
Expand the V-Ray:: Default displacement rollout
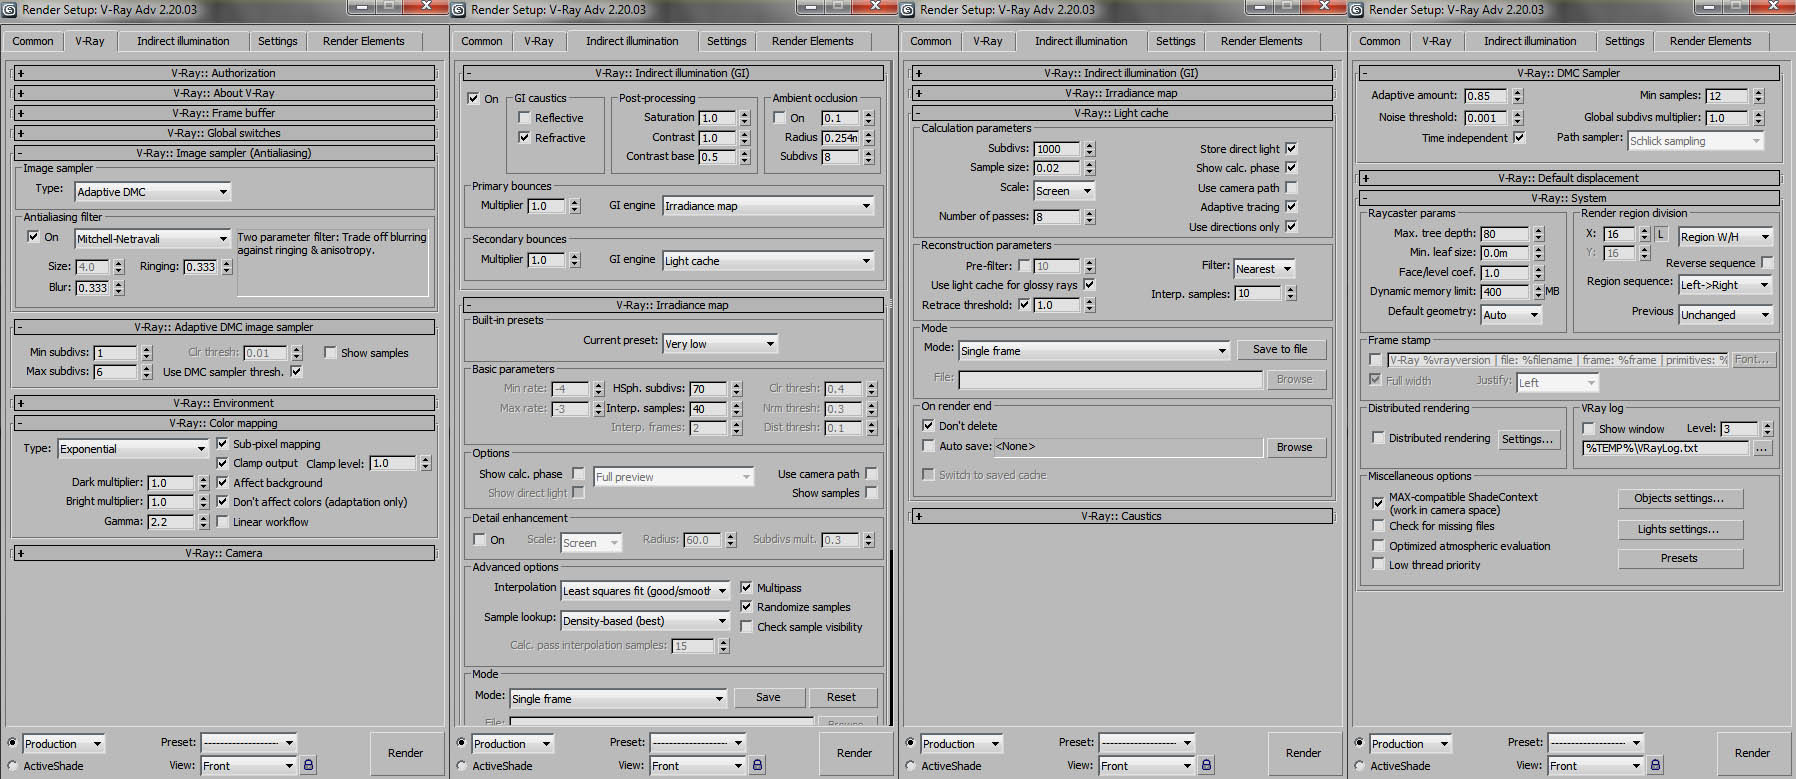[1570, 178]
